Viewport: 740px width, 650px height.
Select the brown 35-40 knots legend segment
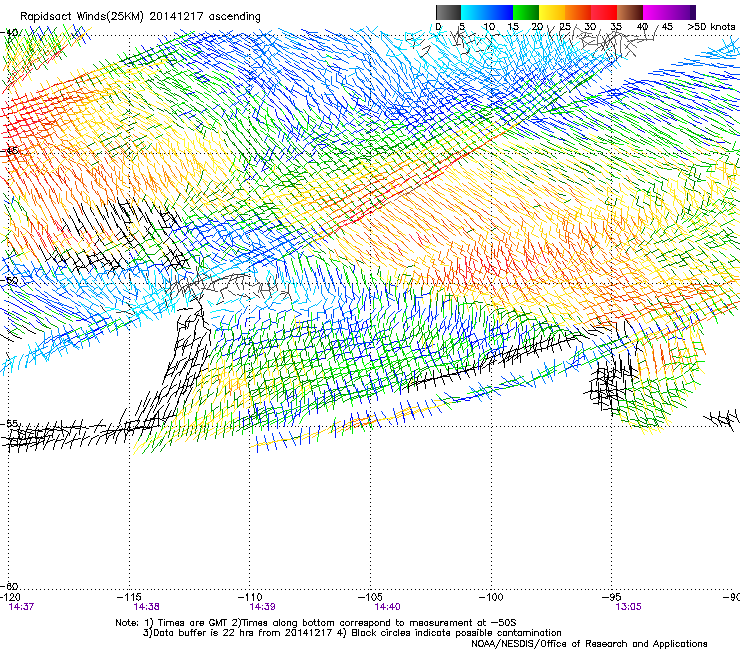coord(630,12)
